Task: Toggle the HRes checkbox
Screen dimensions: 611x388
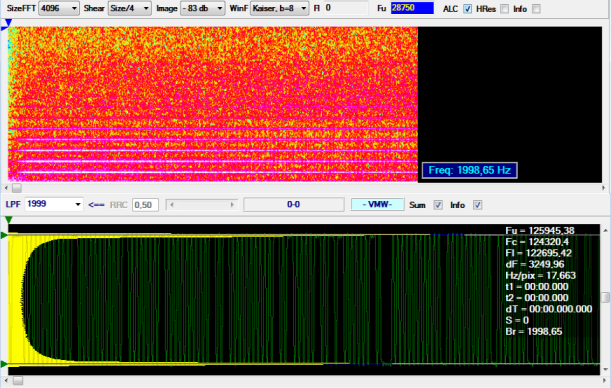Action: (x=504, y=9)
